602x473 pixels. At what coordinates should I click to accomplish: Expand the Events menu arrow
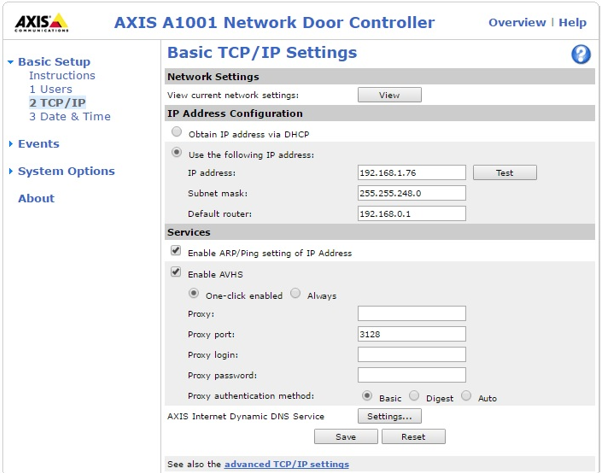click(x=11, y=144)
